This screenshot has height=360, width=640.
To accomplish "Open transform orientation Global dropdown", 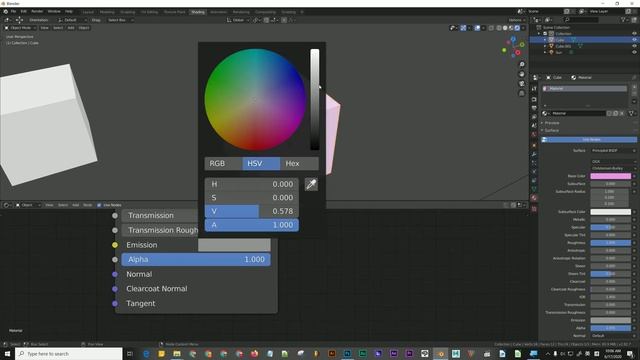I will pos(238,20).
